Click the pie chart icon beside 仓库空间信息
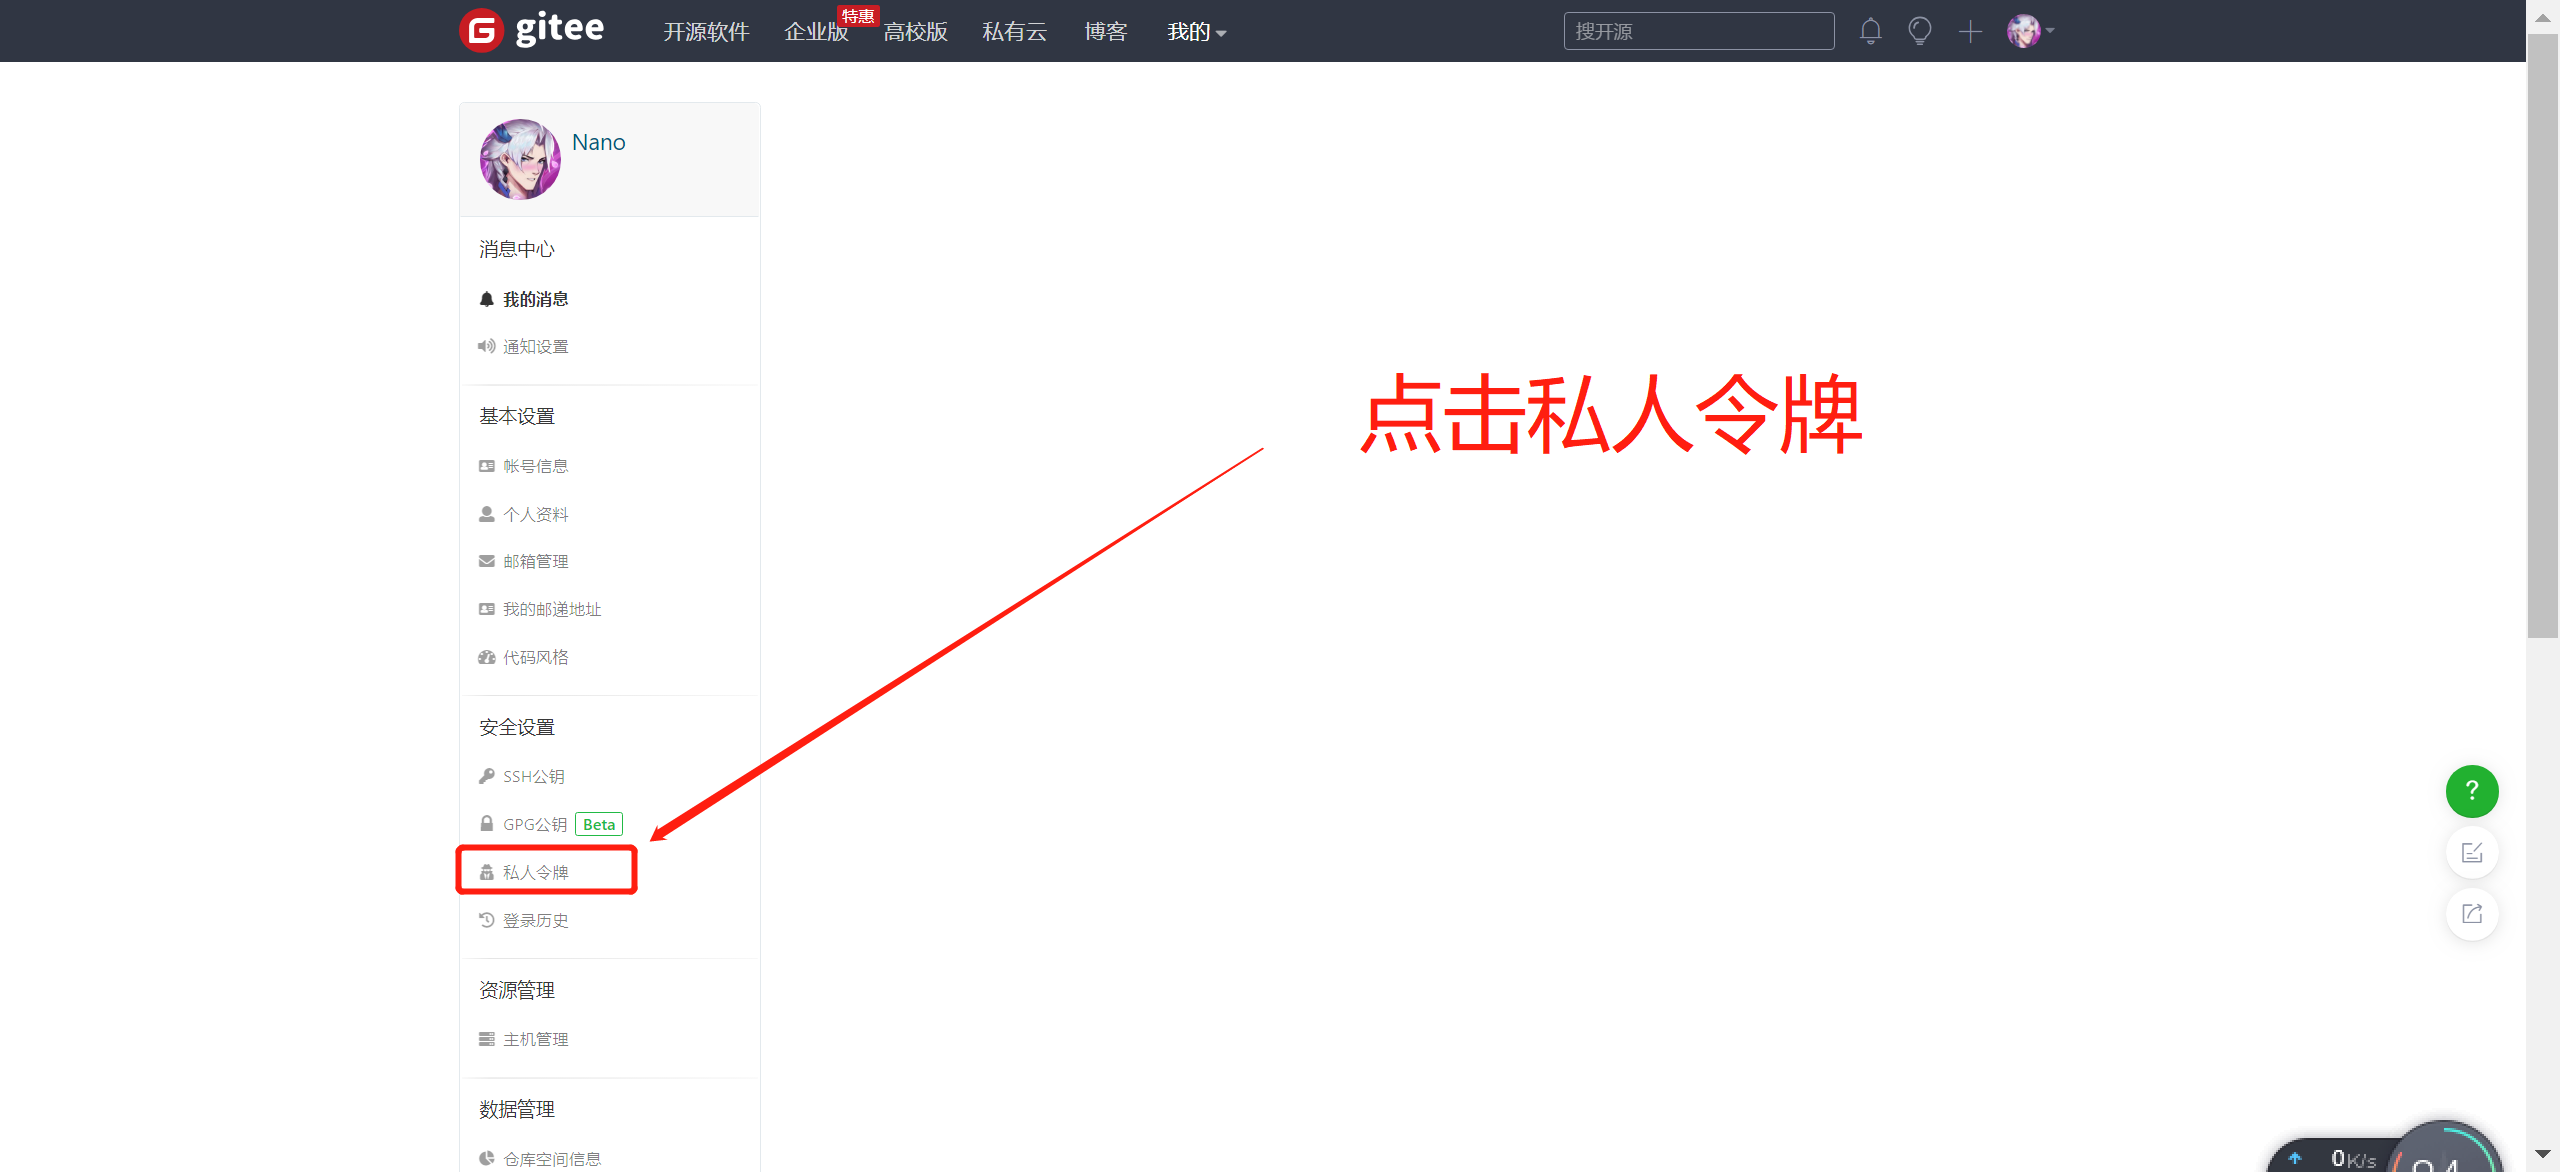2560x1172 pixels. point(487,1158)
